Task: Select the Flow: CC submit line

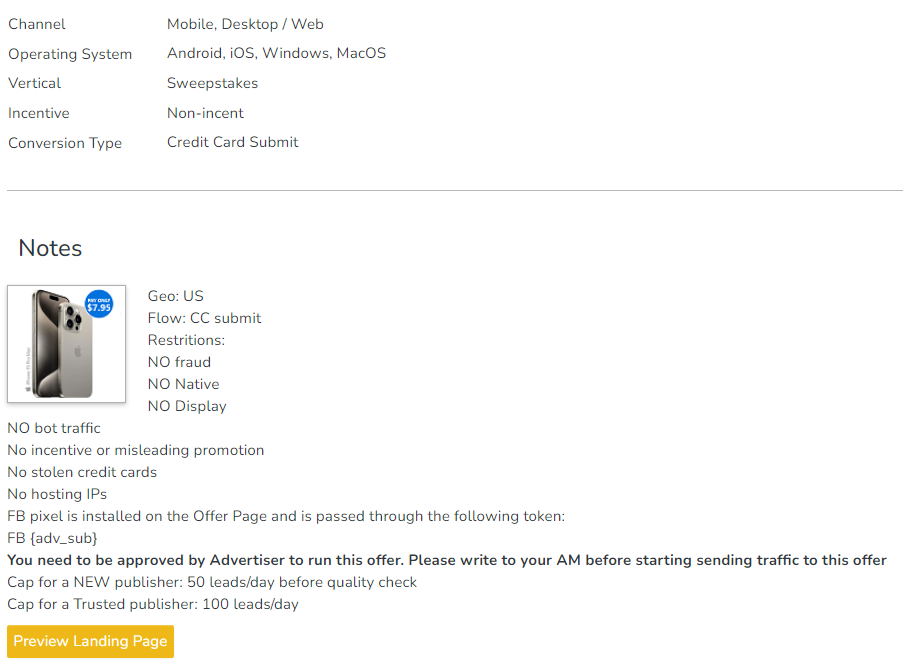Action: tap(204, 318)
